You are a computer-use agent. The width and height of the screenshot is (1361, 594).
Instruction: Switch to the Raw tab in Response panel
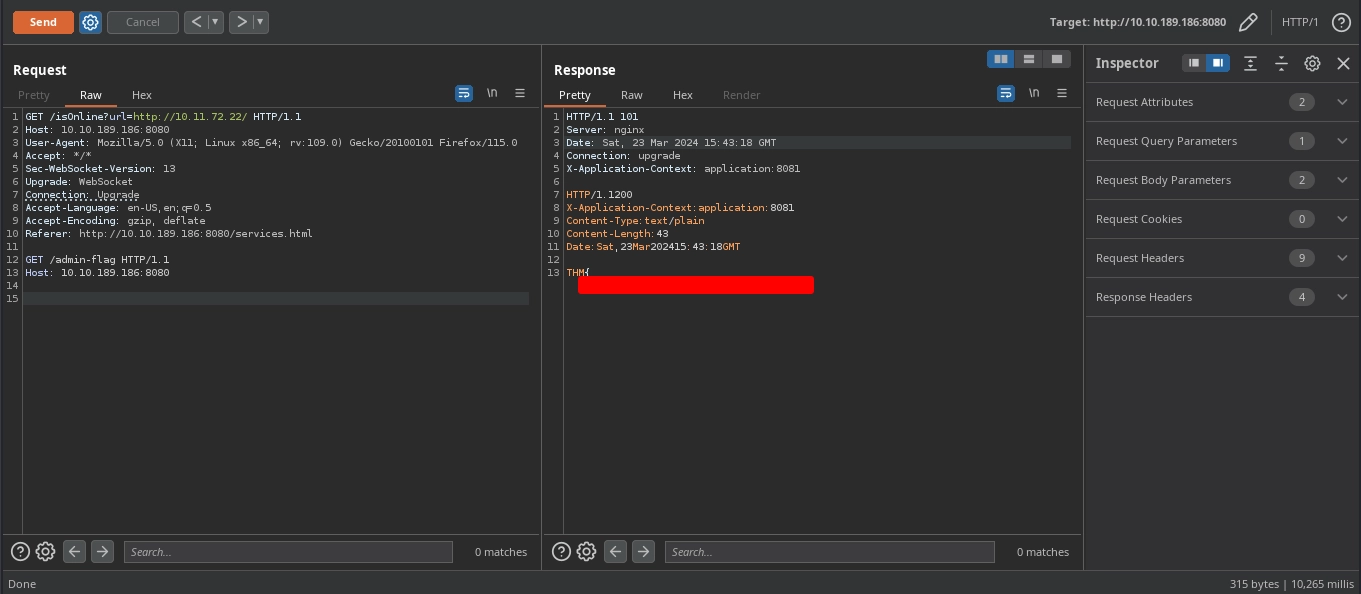pyautogui.click(x=631, y=95)
